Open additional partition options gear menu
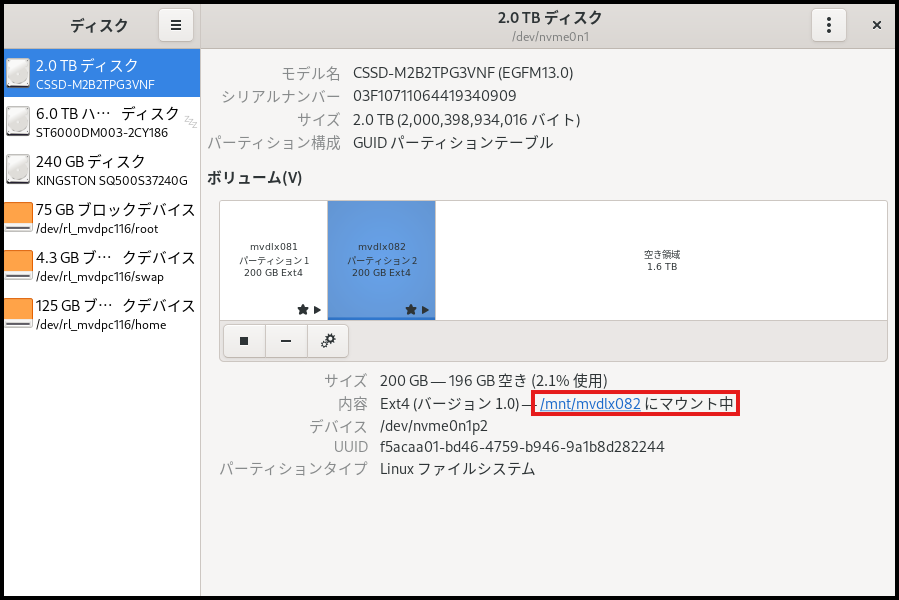Viewport: 899px width, 600px height. pos(327,341)
